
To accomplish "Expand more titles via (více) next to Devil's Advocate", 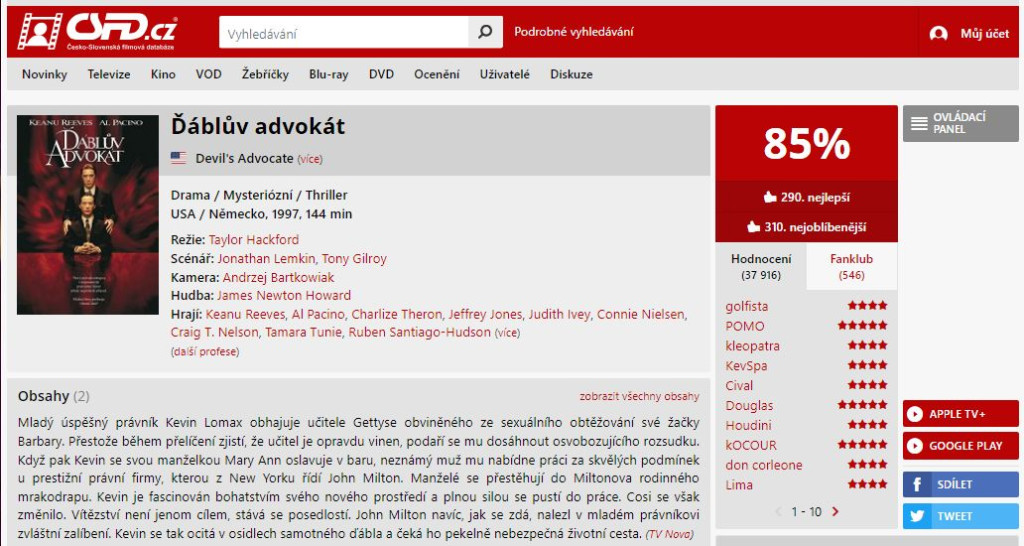I will coord(310,159).
